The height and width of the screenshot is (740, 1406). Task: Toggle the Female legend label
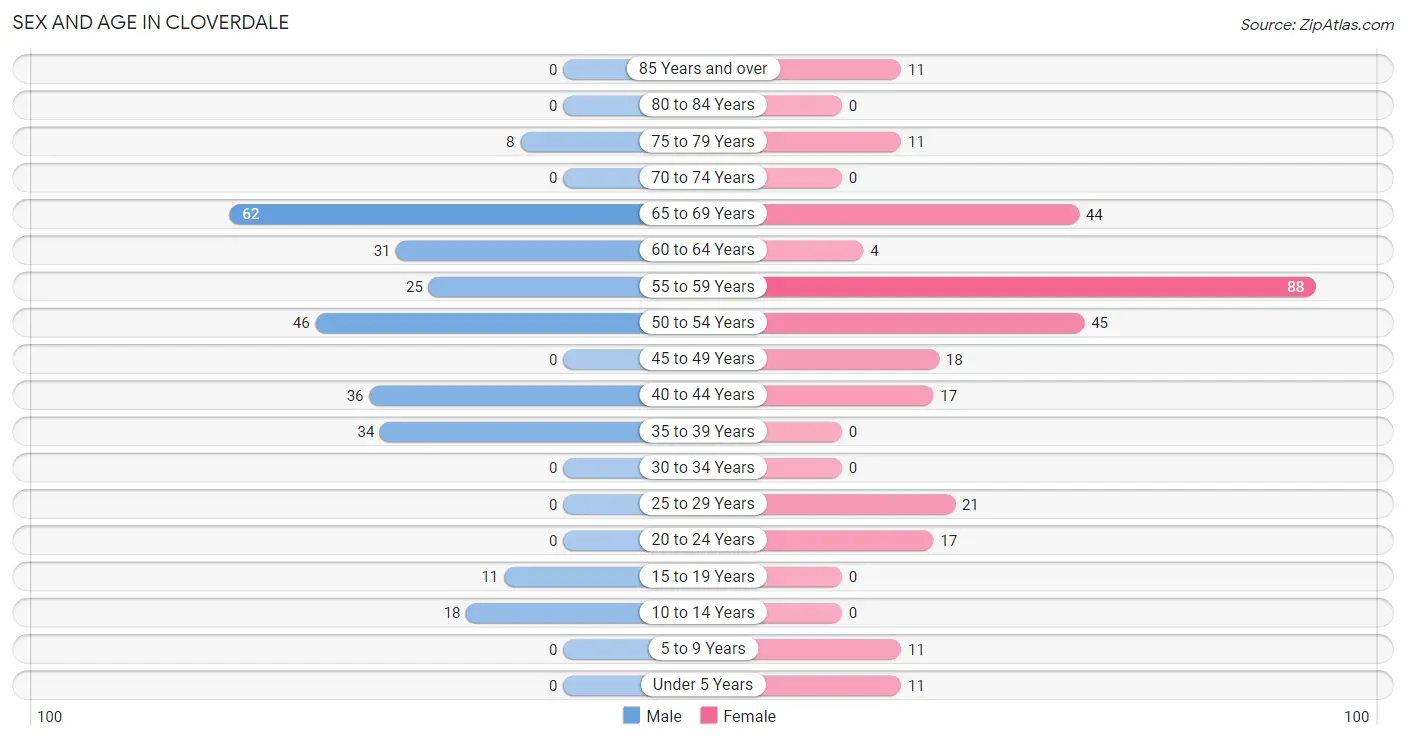750,716
